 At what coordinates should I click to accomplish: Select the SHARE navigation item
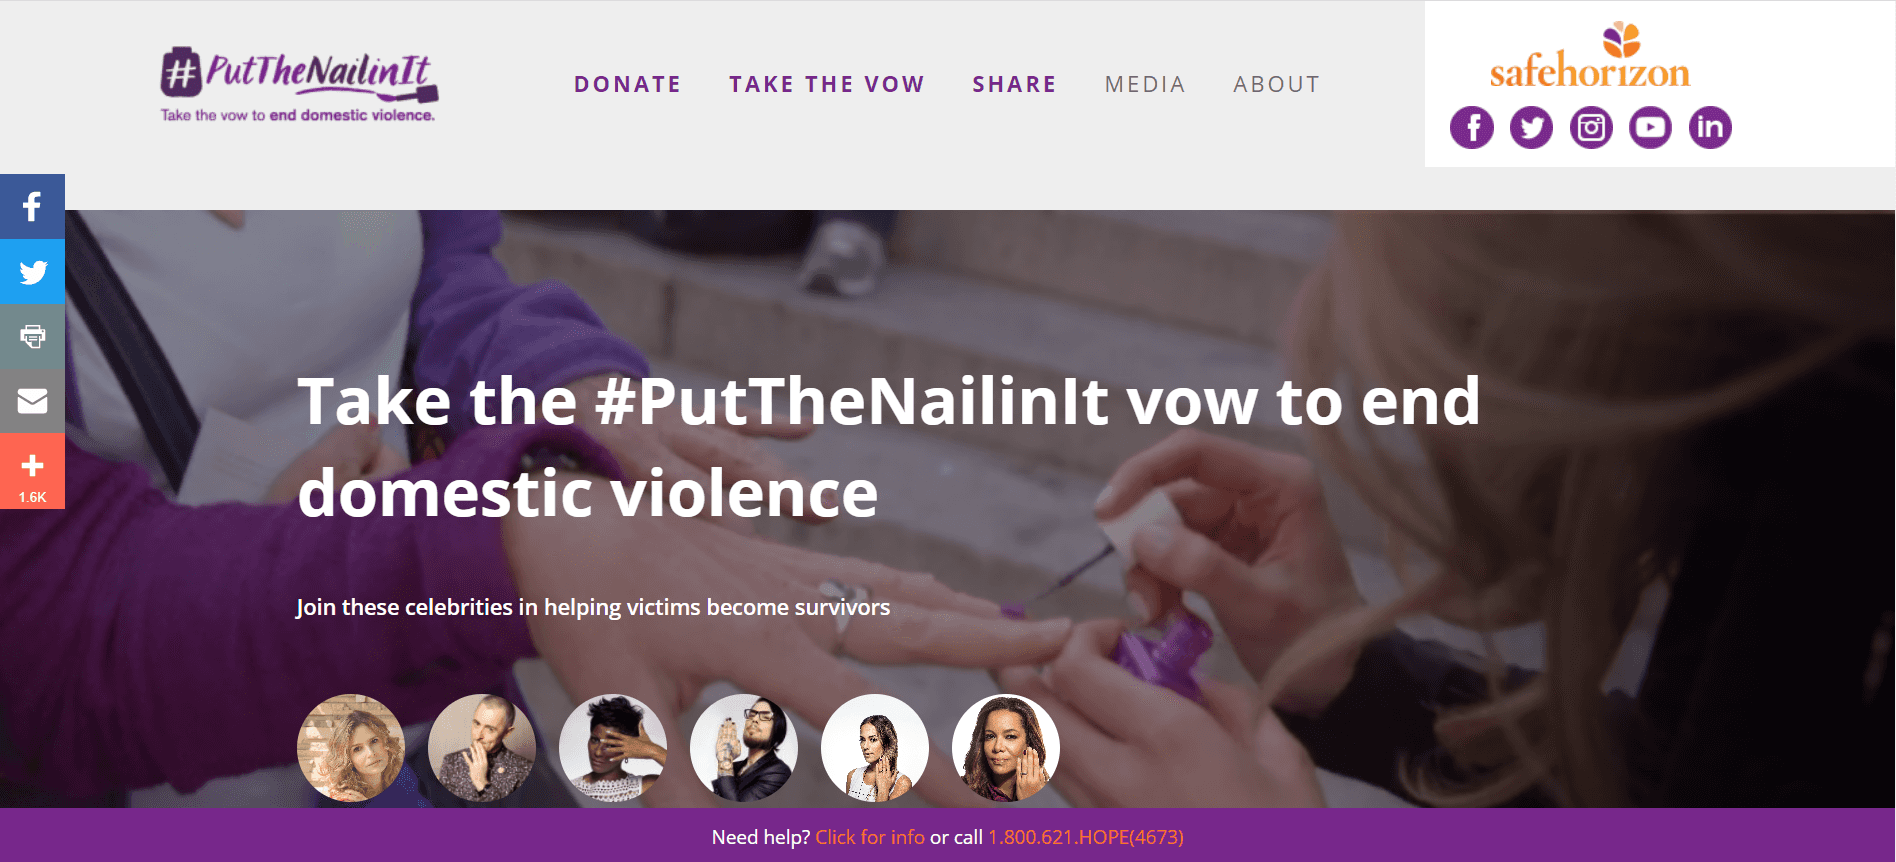point(1014,84)
